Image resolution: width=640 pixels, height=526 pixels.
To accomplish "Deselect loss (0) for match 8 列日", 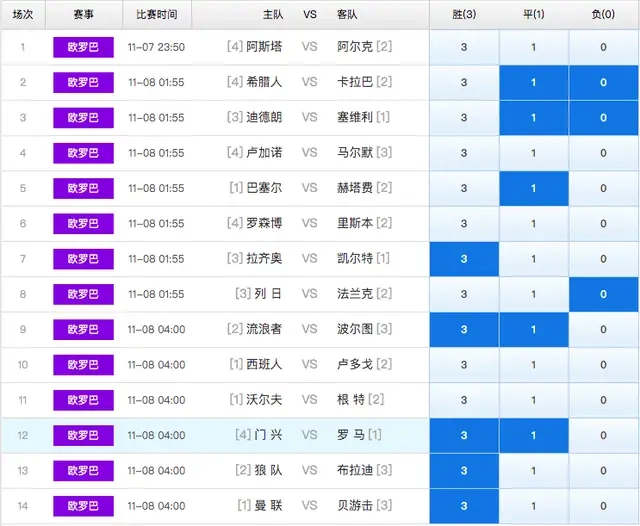I will point(604,294).
